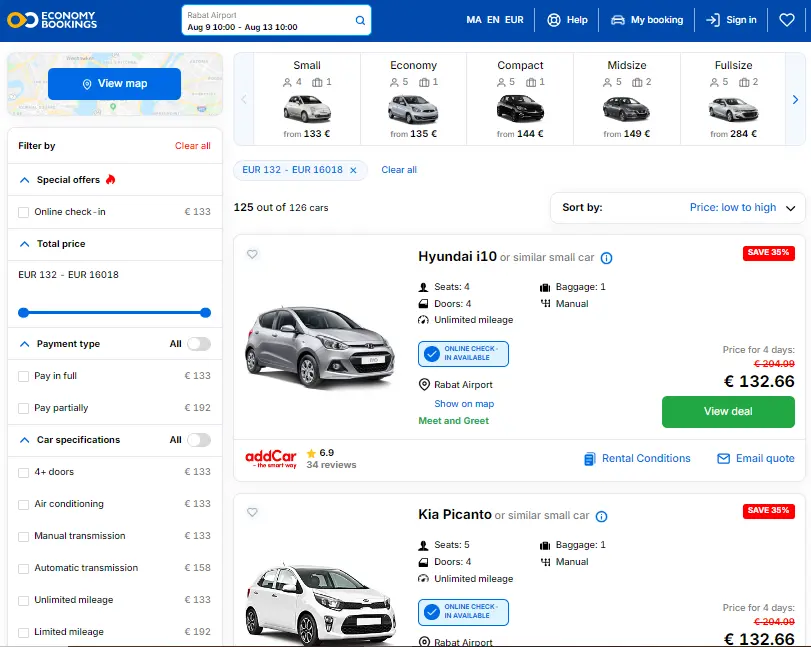Click Clear all next to price chip
Screen dimensions: 811x647
(399, 170)
